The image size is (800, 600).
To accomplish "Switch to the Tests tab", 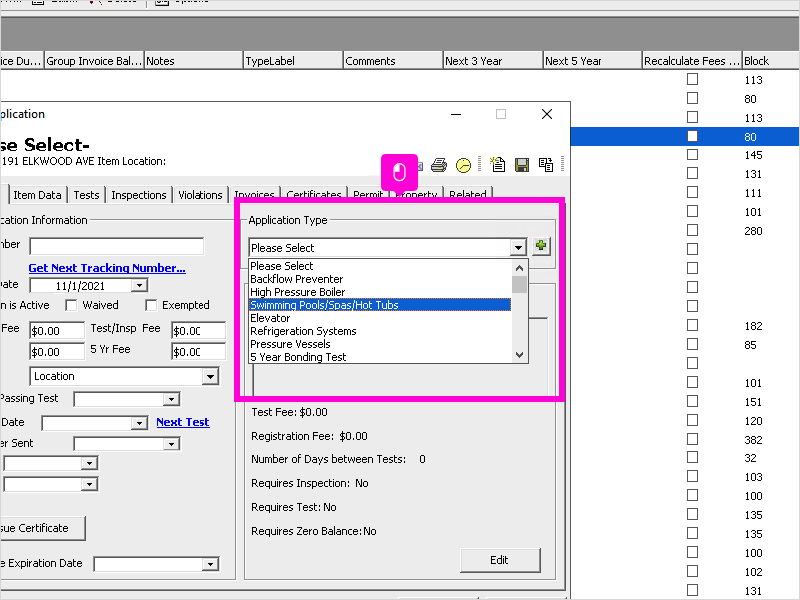I will point(86,195).
